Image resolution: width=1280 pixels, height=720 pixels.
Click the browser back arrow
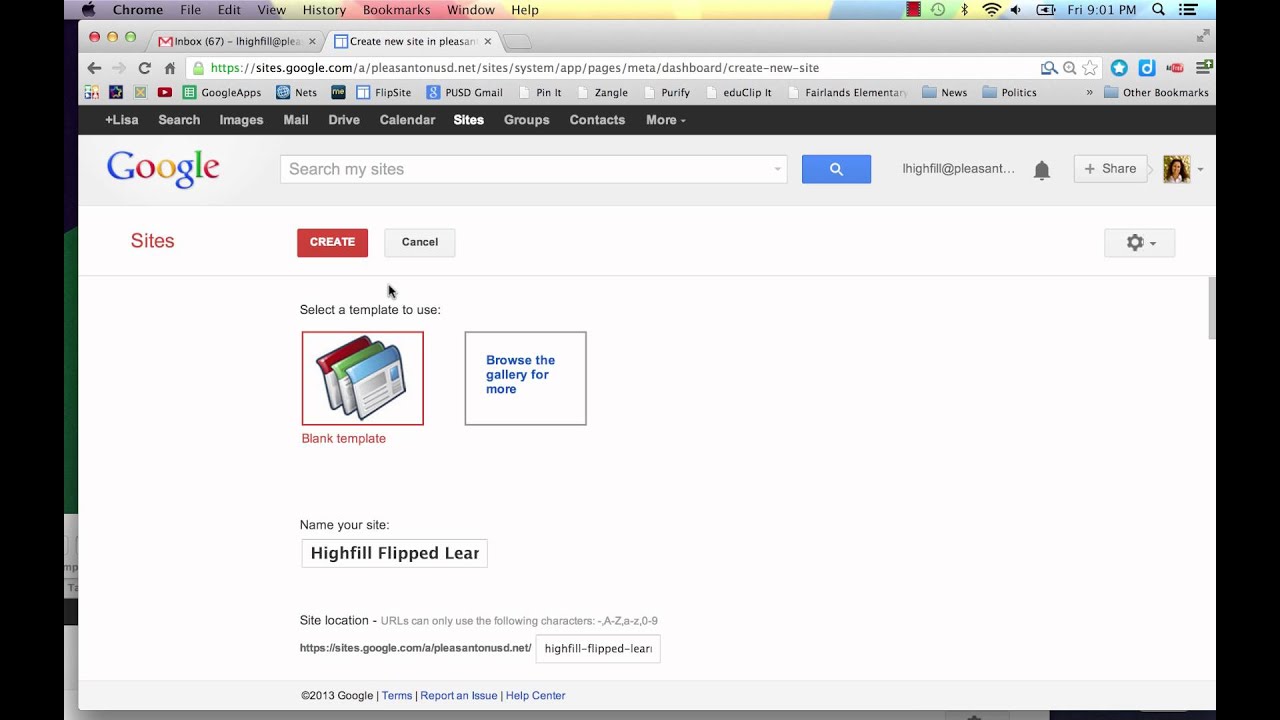pos(94,68)
